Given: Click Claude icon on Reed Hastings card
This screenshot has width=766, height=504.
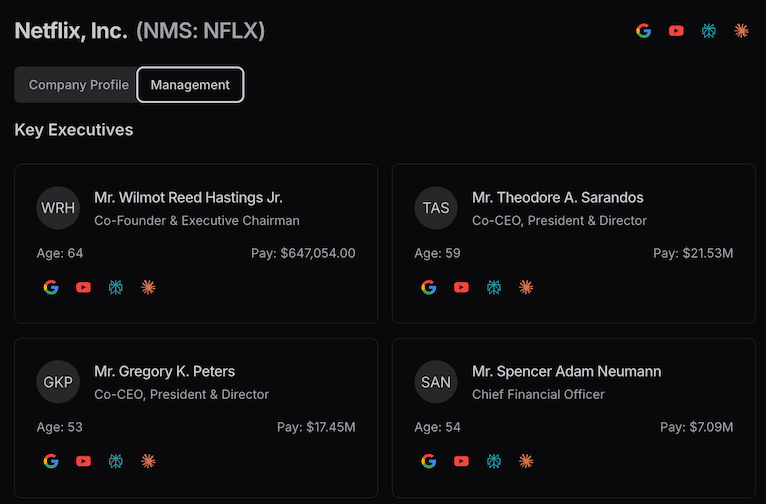Looking at the screenshot, I should (148, 287).
